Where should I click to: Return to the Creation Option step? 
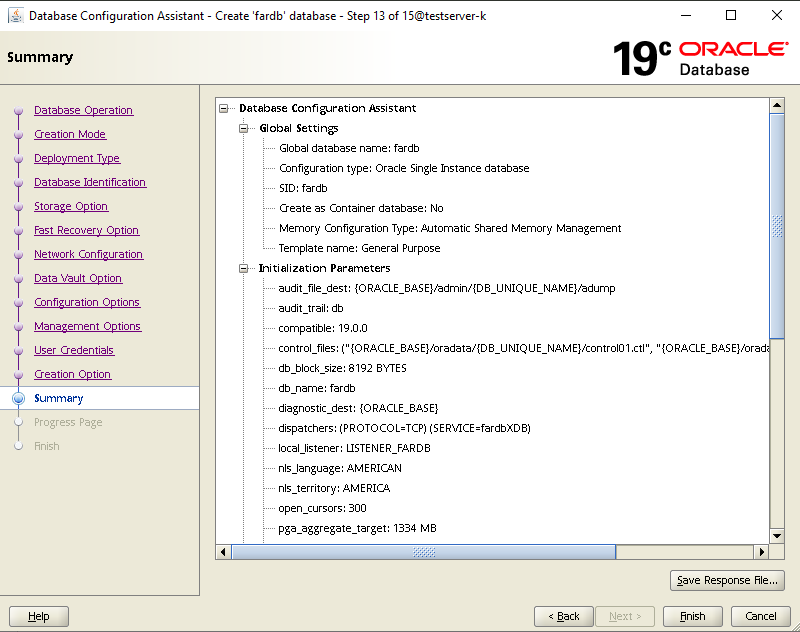pyautogui.click(x=72, y=374)
